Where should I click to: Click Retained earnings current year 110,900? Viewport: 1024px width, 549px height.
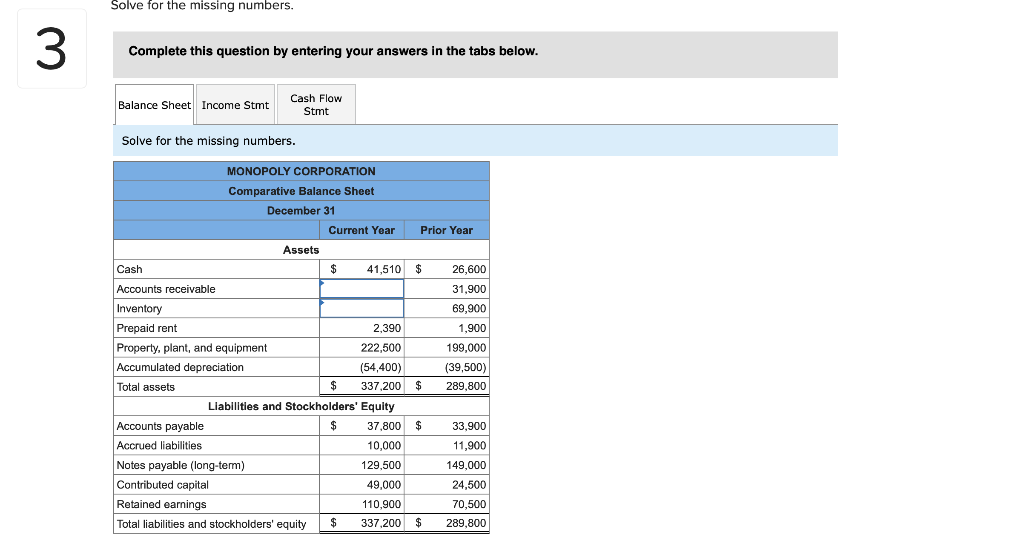[381, 504]
